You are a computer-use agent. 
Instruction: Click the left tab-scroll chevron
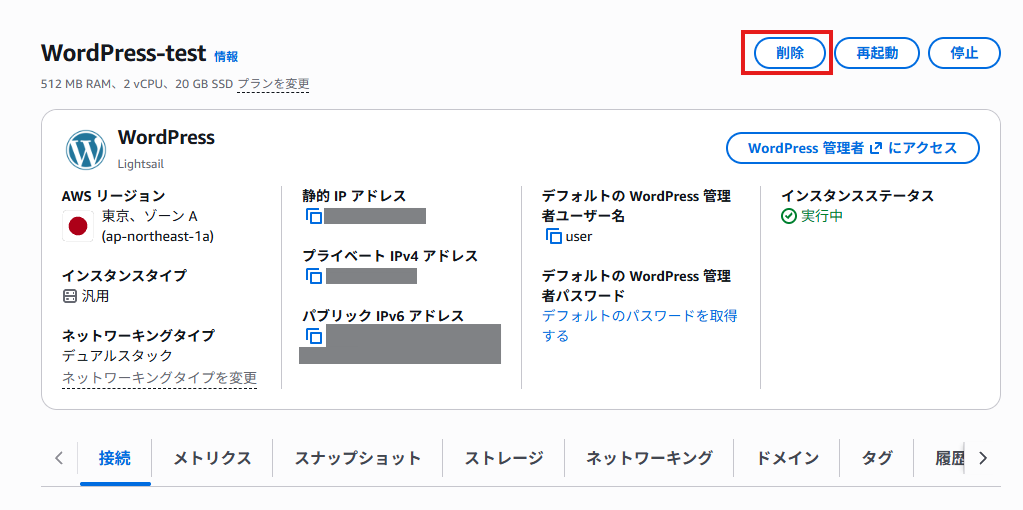point(59,458)
